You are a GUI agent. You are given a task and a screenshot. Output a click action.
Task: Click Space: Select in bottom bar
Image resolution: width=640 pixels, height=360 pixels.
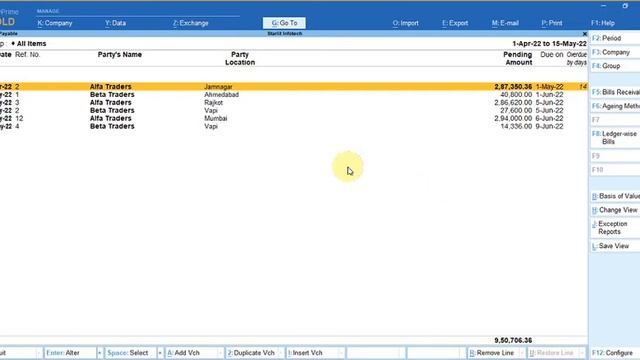pyautogui.click(x=130, y=353)
